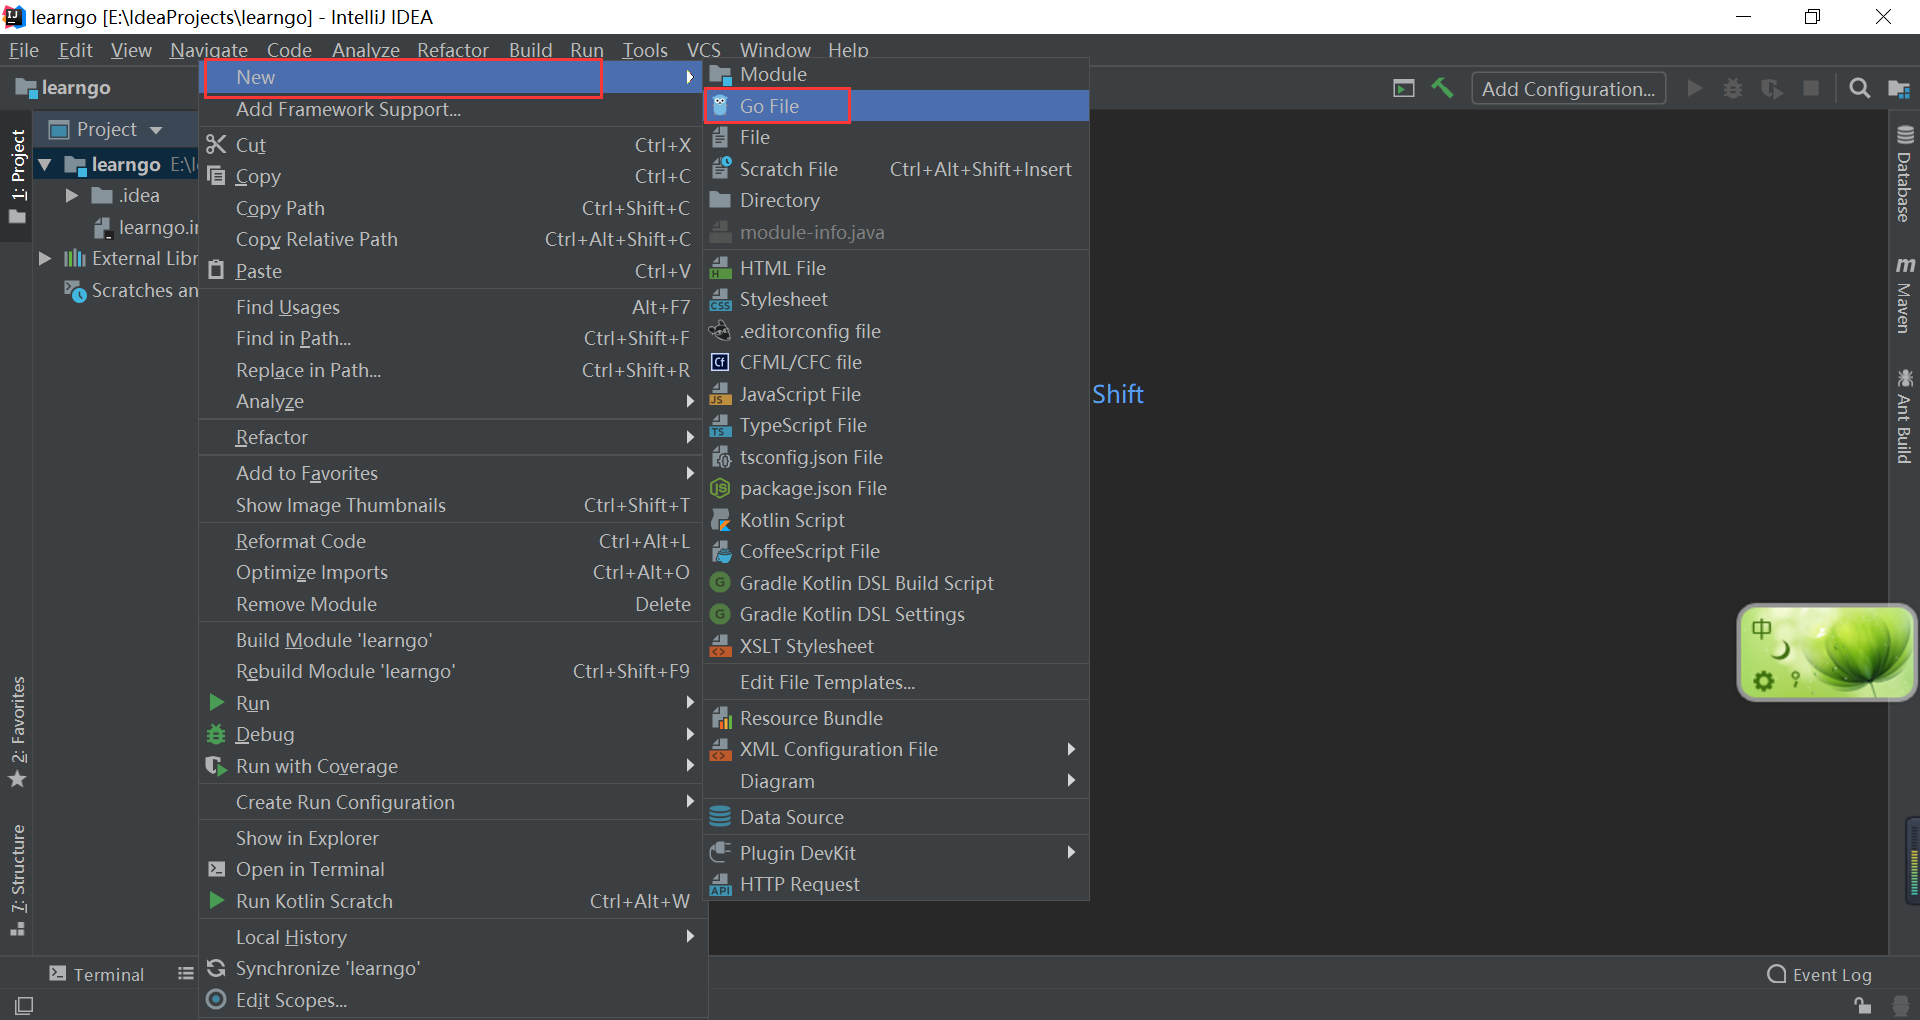
Task: Click the run target selector icon left of hammer
Action: (x=1404, y=88)
